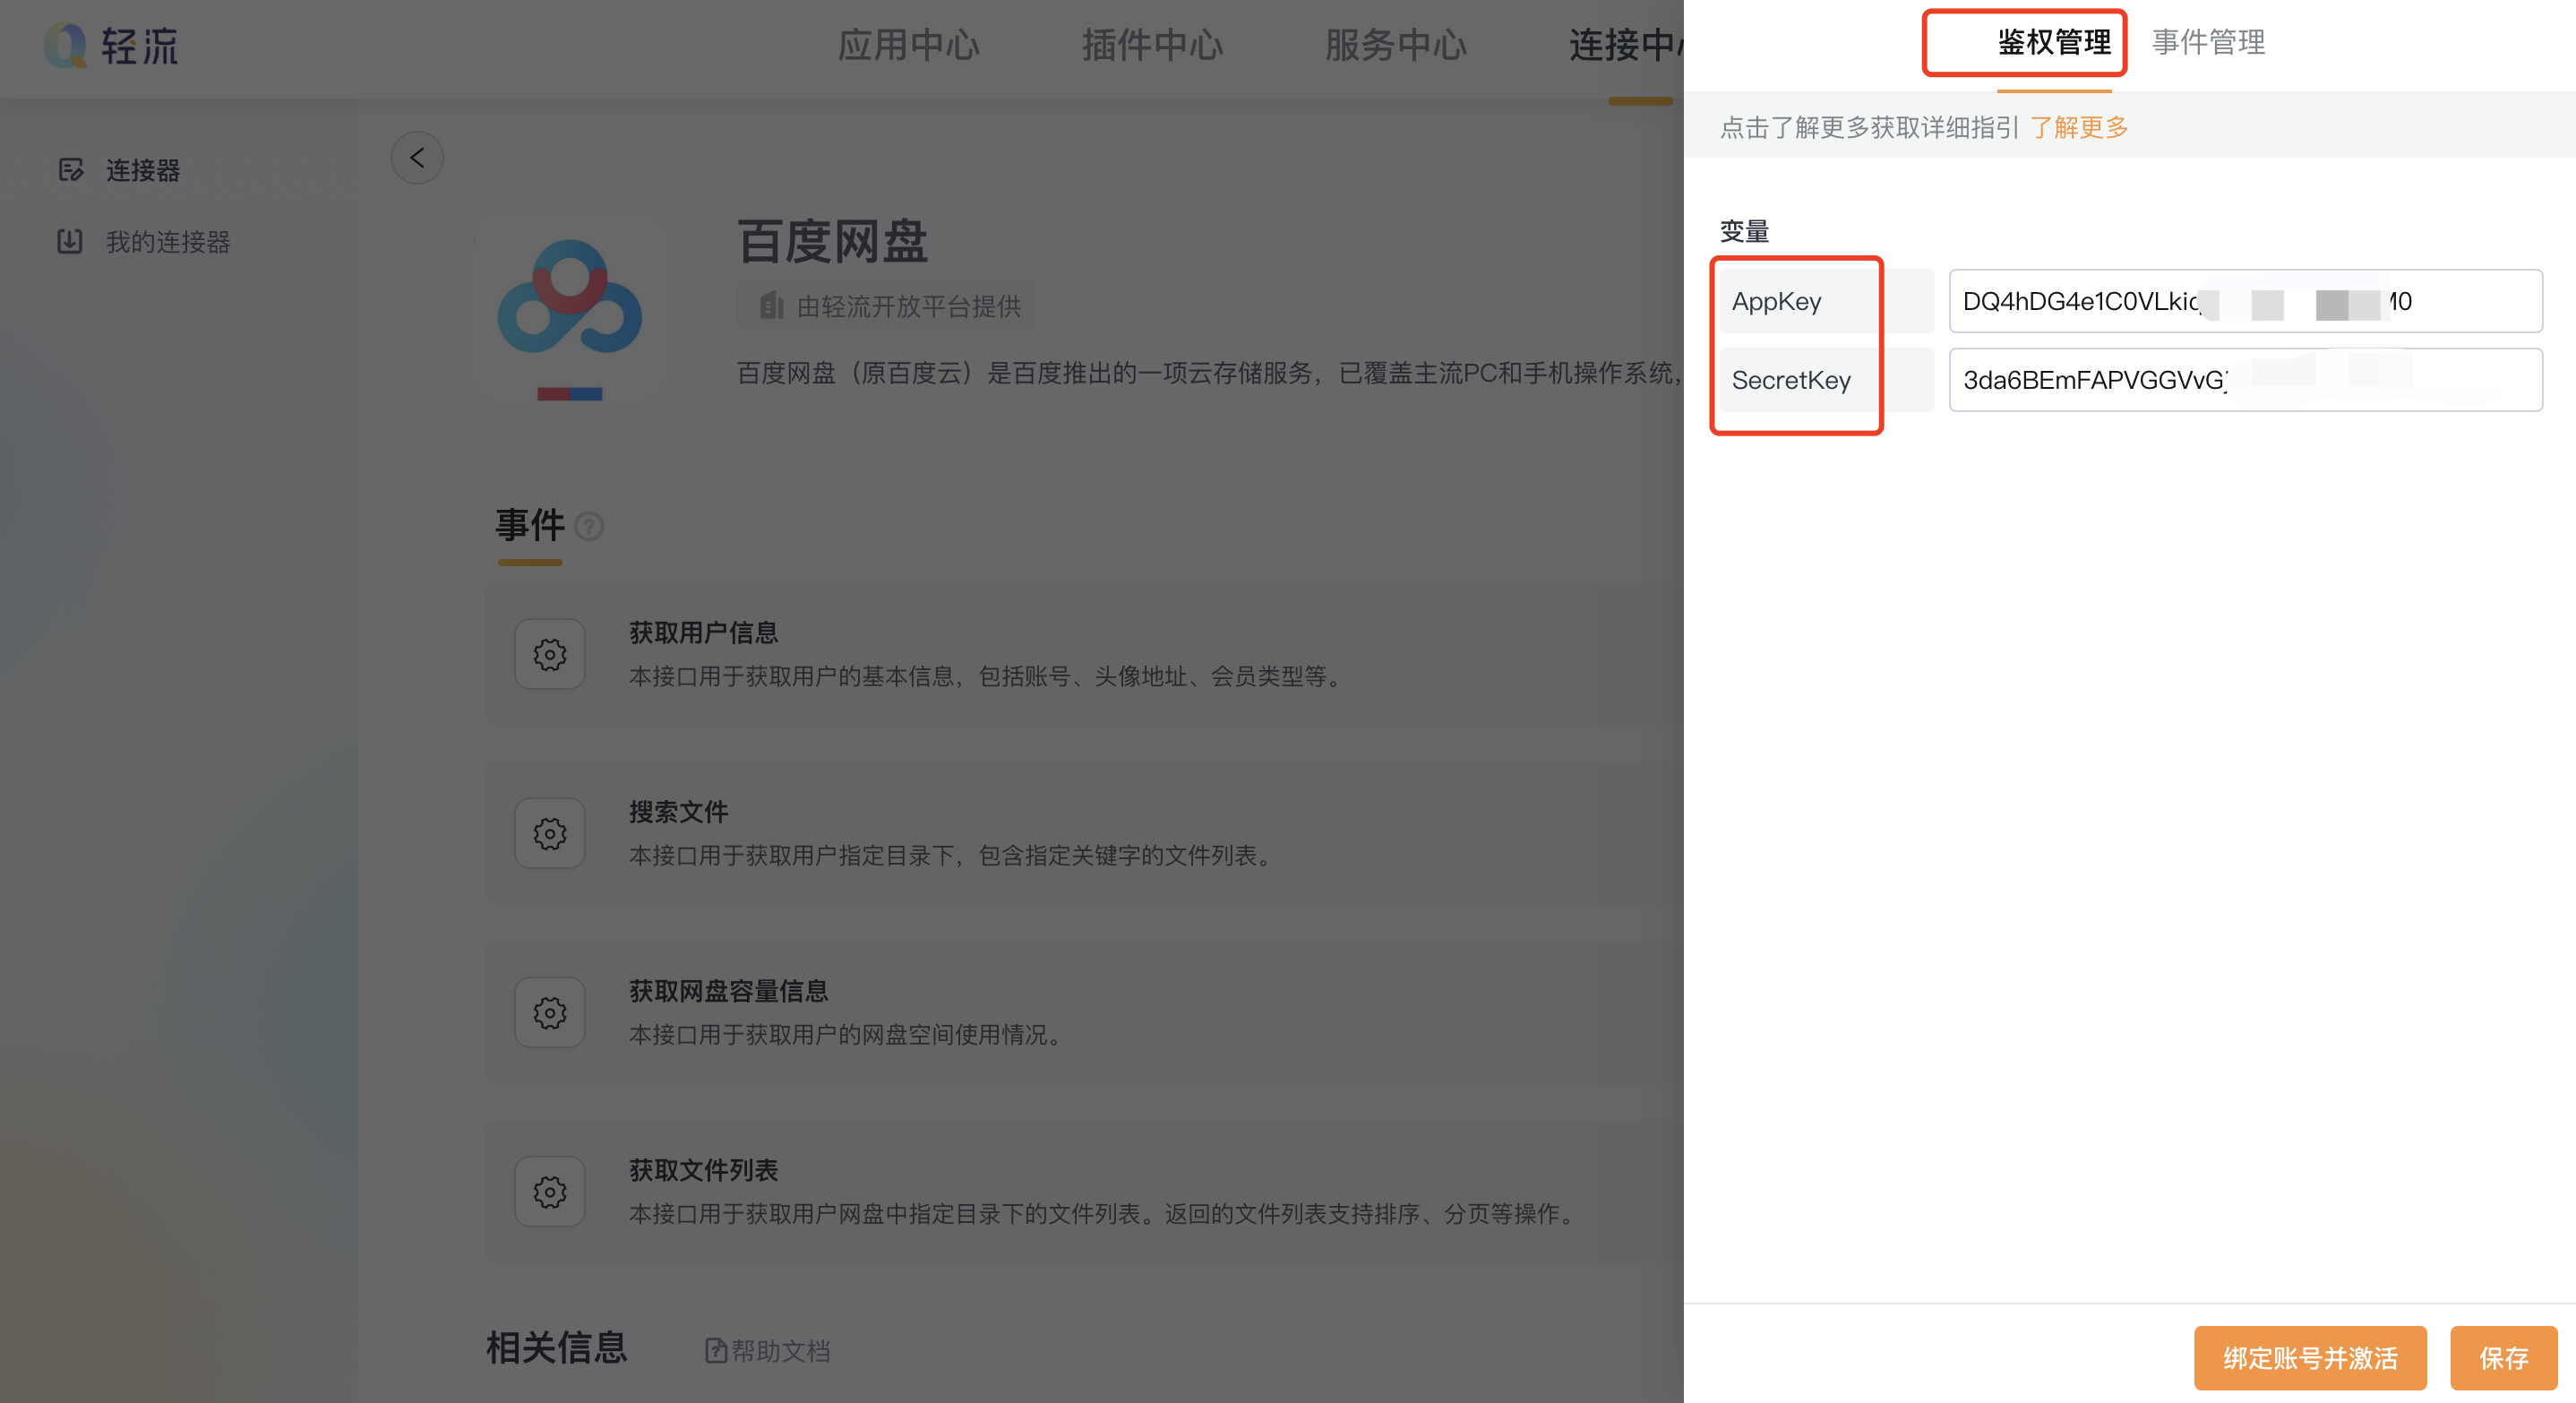Viewport: 2576px width, 1403px height.
Task: Click the 轻流 logo icon
Action: (66, 45)
